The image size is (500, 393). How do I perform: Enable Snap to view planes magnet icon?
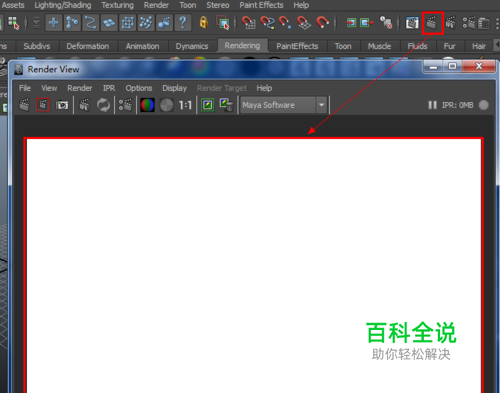pyautogui.click(x=304, y=23)
